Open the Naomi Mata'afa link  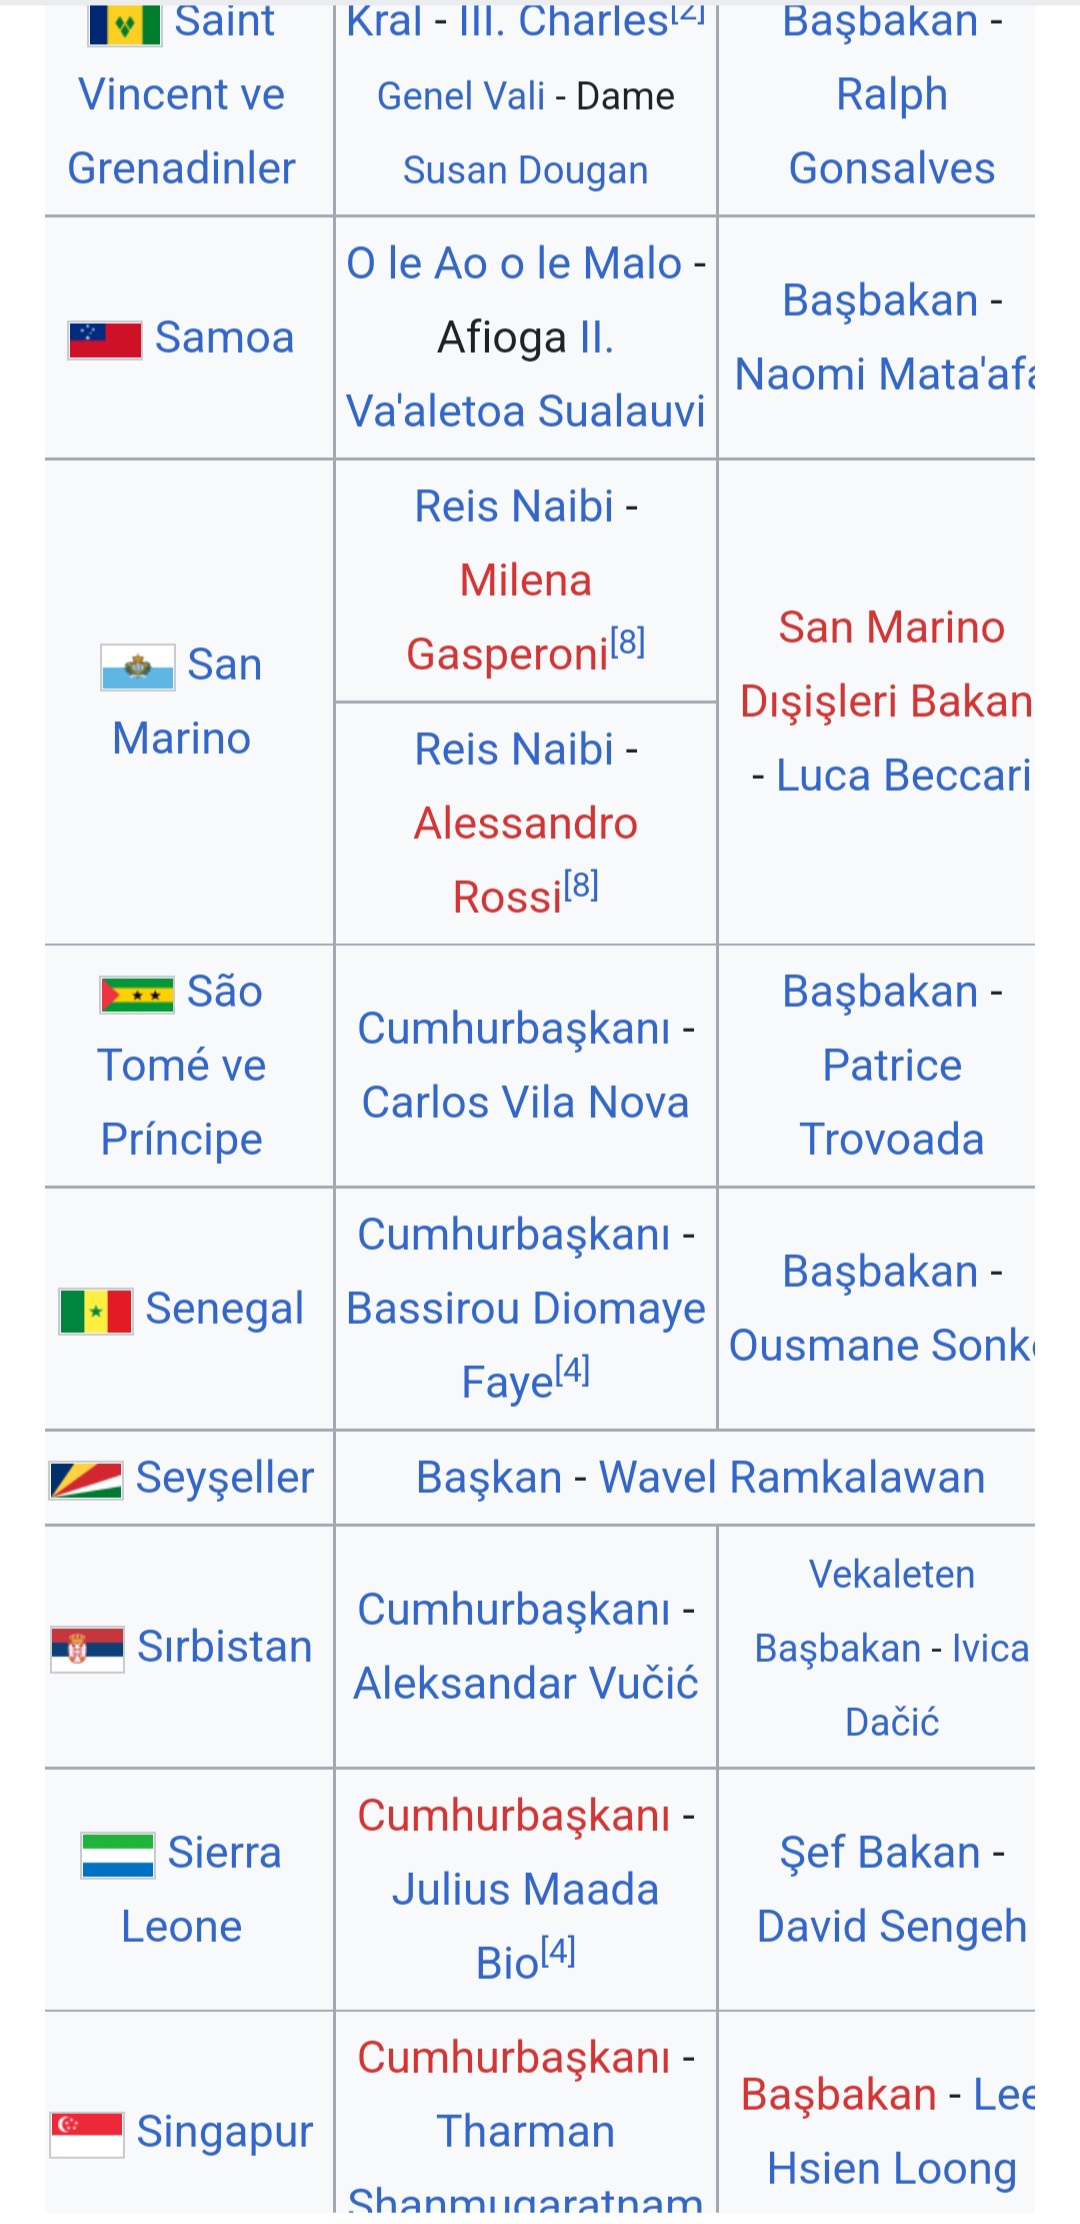point(884,375)
